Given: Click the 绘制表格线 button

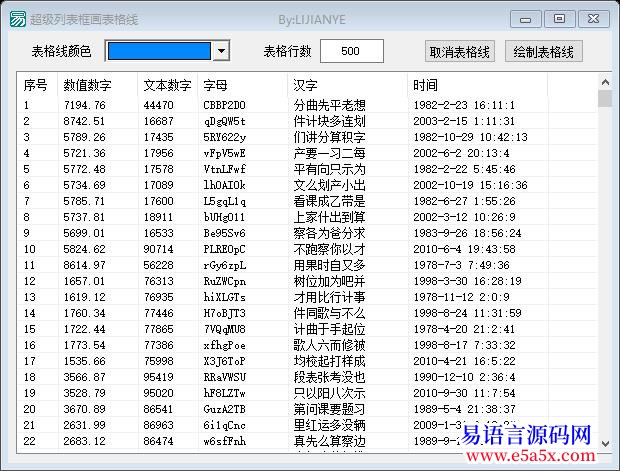Looking at the screenshot, I should pyautogui.click(x=544, y=51).
